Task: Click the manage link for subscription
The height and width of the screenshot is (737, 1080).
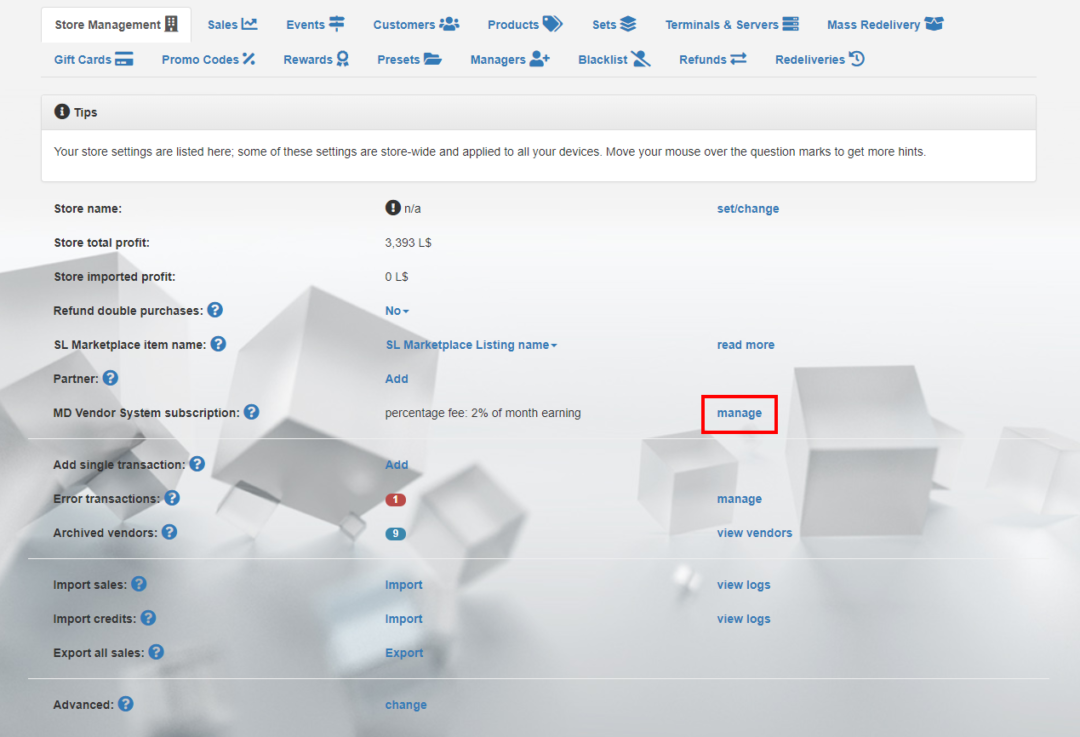Action: pos(739,412)
